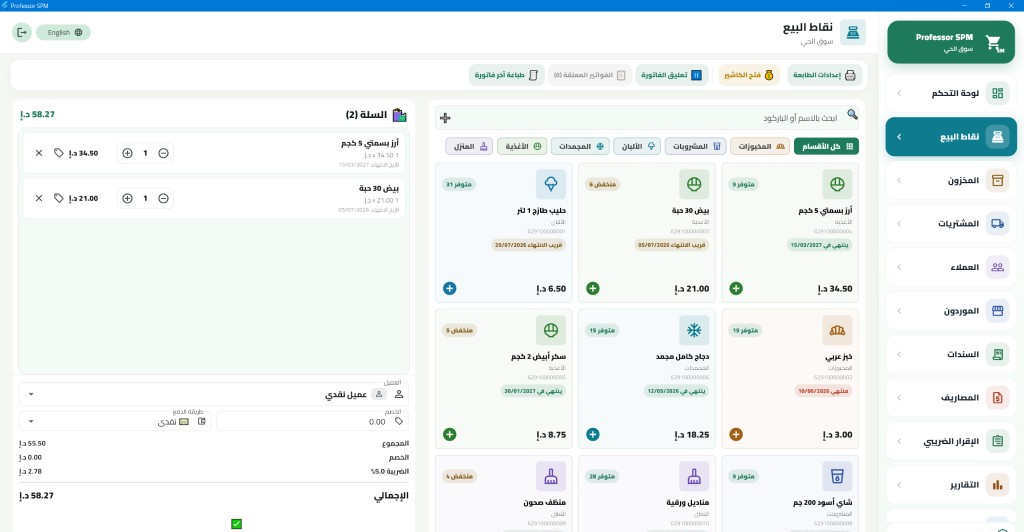The image size is (1024, 532).
Task: Open إعدادات الطابعة printer settings
Action: pyautogui.click(x=824, y=75)
